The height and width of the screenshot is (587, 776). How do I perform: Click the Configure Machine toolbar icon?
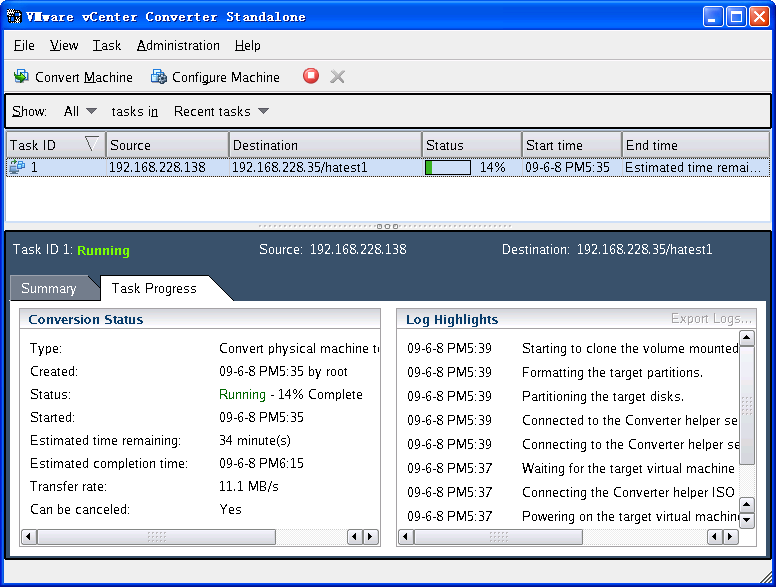pyautogui.click(x=158, y=77)
